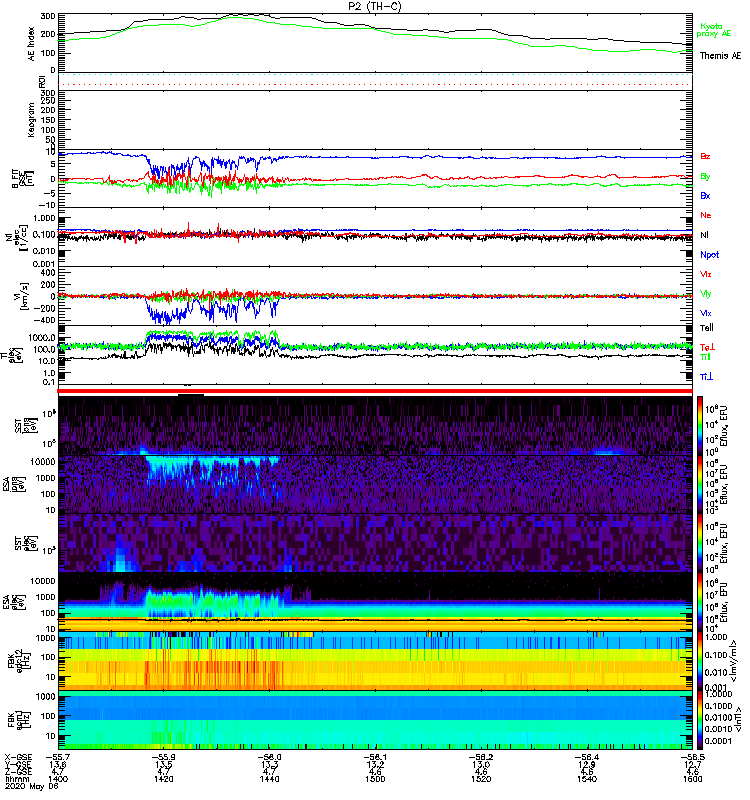Select the black Te parallel legend label
The image size is (750, 800).
pyautogui.click(x=707, y=328)
